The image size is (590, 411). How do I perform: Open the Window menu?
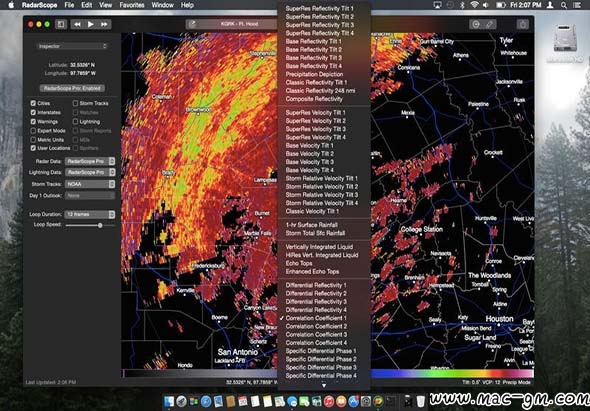pos(163,5)
